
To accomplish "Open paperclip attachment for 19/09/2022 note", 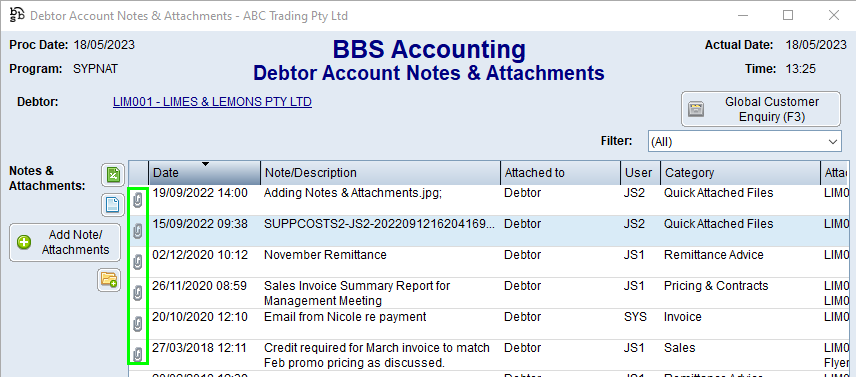I will (138, 200).
